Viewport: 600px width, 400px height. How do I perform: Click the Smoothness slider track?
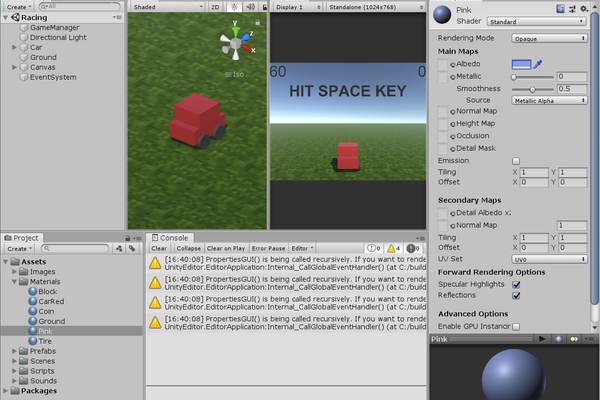[x=533, y=89]
